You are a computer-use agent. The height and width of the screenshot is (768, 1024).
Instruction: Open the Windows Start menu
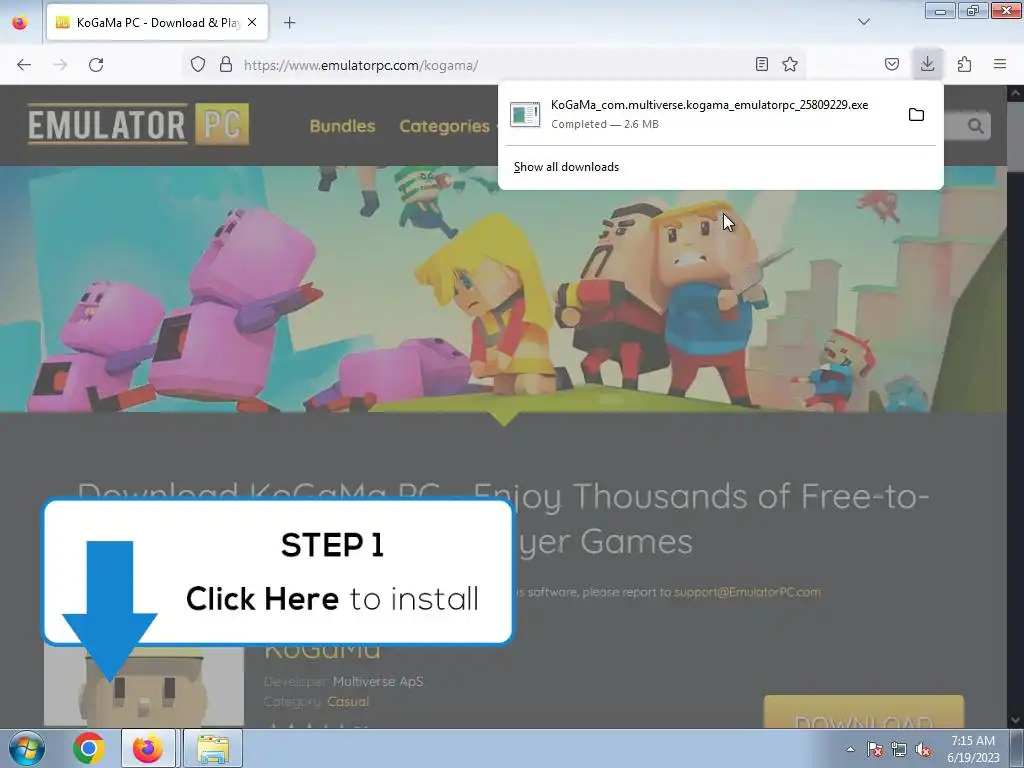coord(27,748)
